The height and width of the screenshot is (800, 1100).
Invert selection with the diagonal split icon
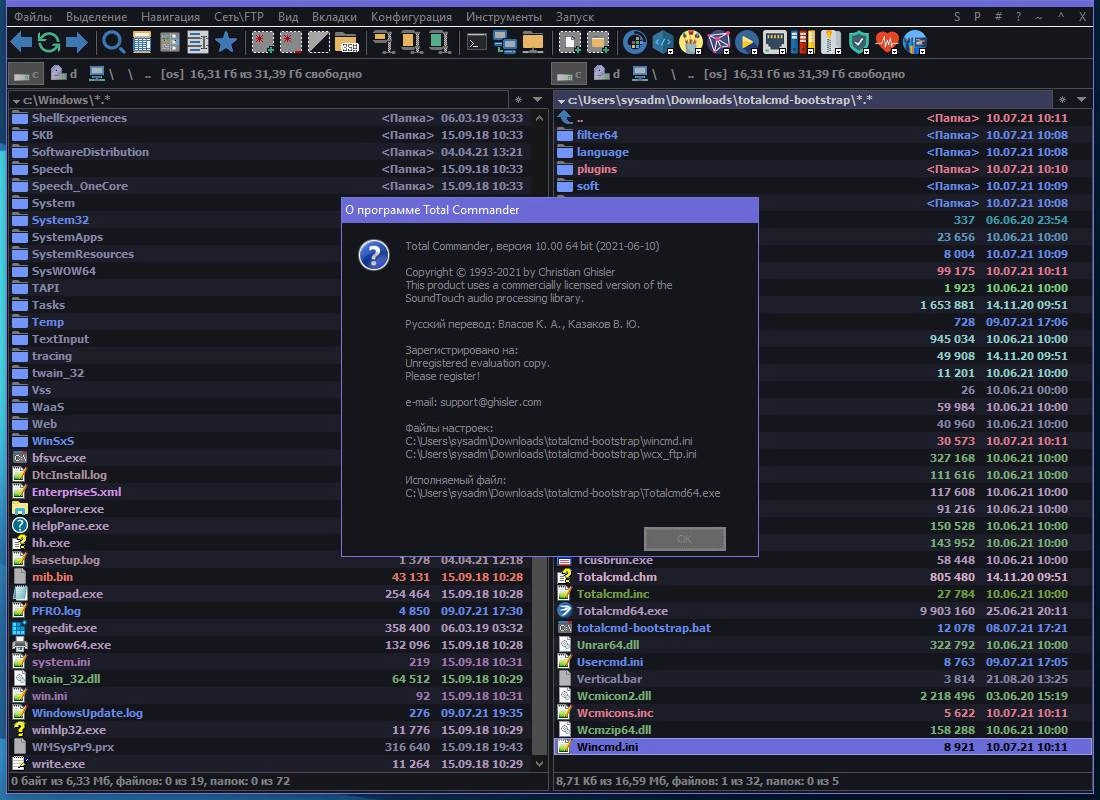pyautogui.click(x=318, y=43)
